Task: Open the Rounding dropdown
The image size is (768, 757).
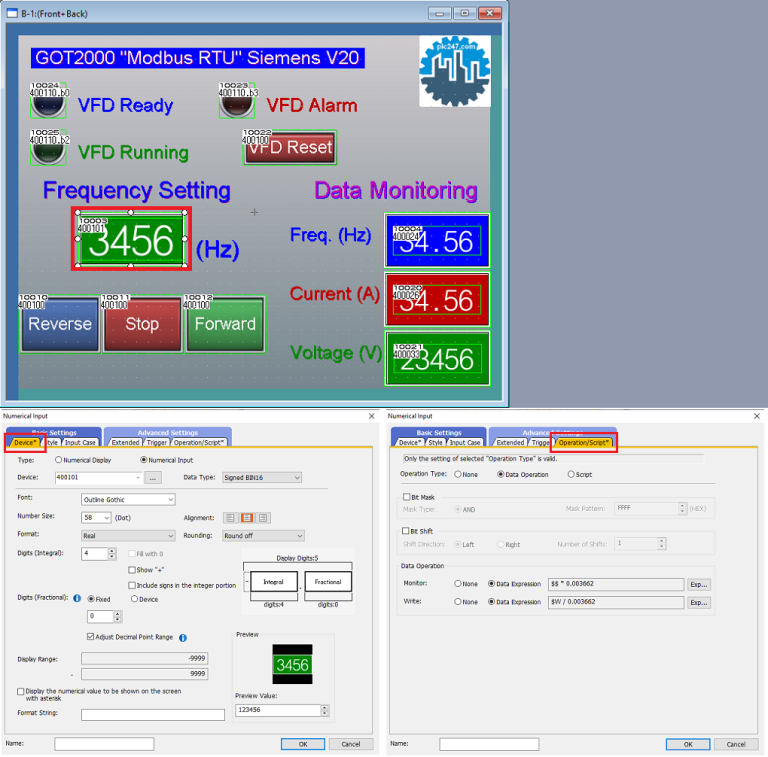Action: click(x=263, y=536)
